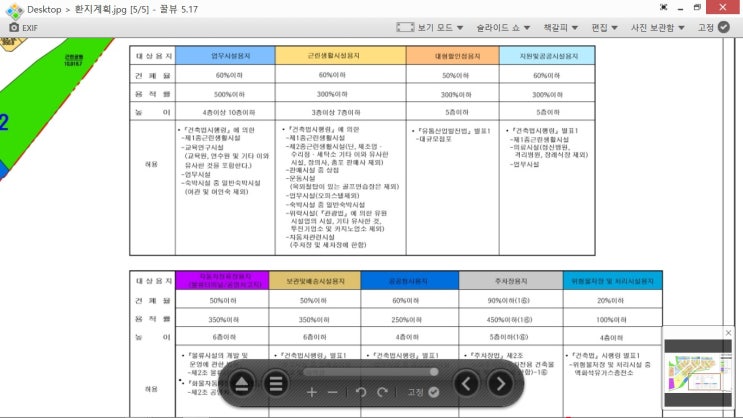
Task: Click the gray '주차장용지' header cell
Action: coord(511,281)
